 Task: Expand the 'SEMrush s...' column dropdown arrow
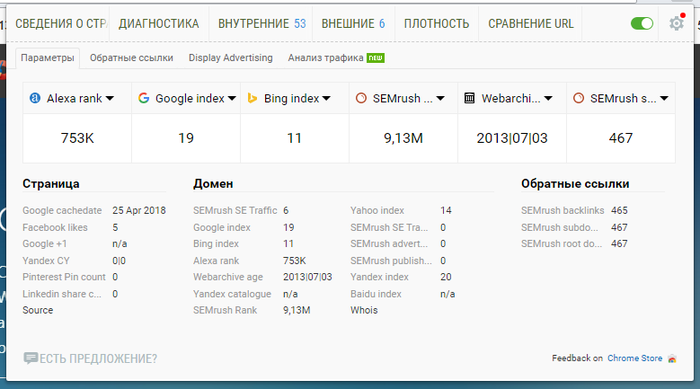[x=664, y=98]
